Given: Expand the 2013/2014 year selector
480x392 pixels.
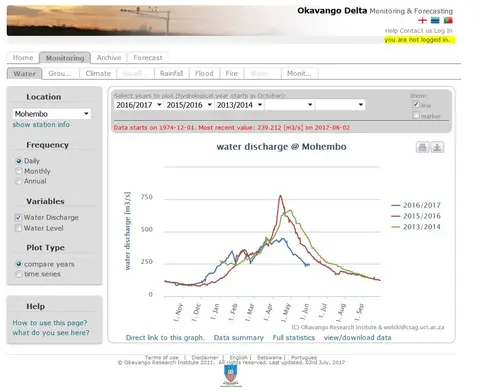Looking at the screenshot, I should 239,105.
